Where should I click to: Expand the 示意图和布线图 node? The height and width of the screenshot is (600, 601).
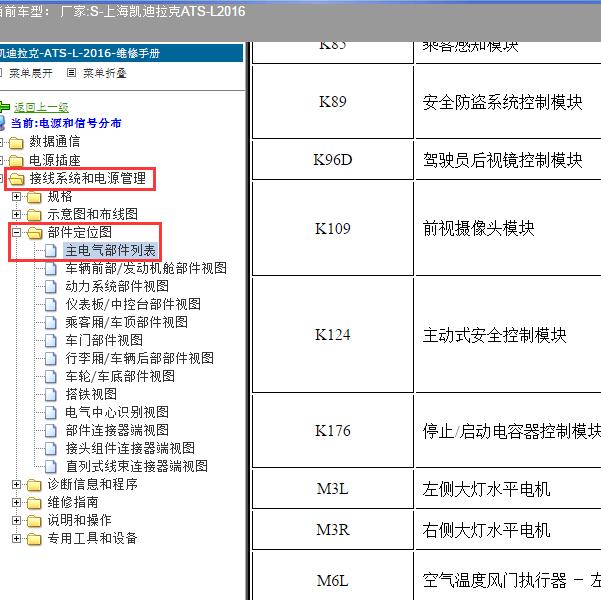click(16, 214)
